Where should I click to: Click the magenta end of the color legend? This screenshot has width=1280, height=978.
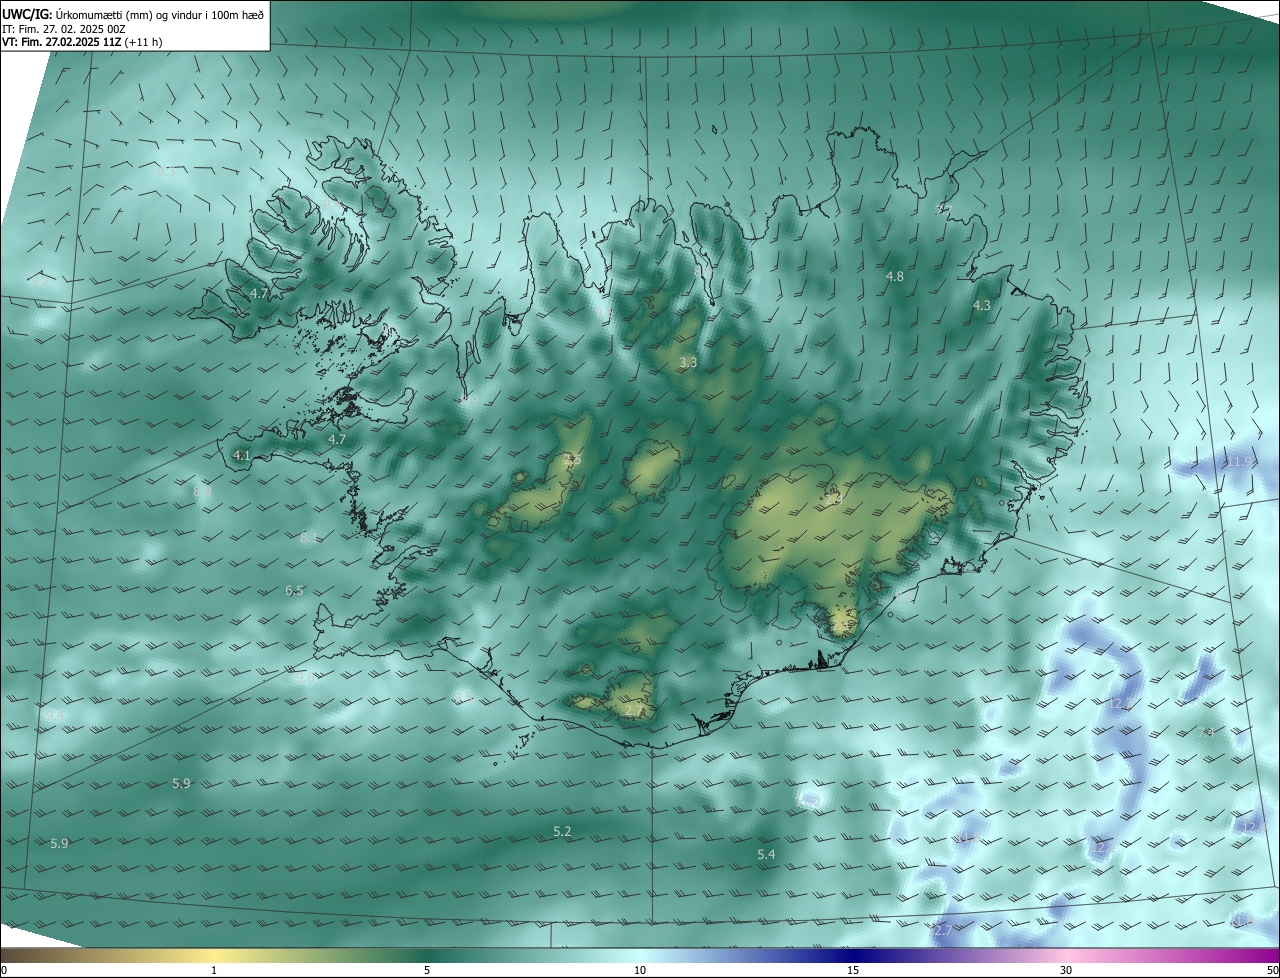[1260, 955]
